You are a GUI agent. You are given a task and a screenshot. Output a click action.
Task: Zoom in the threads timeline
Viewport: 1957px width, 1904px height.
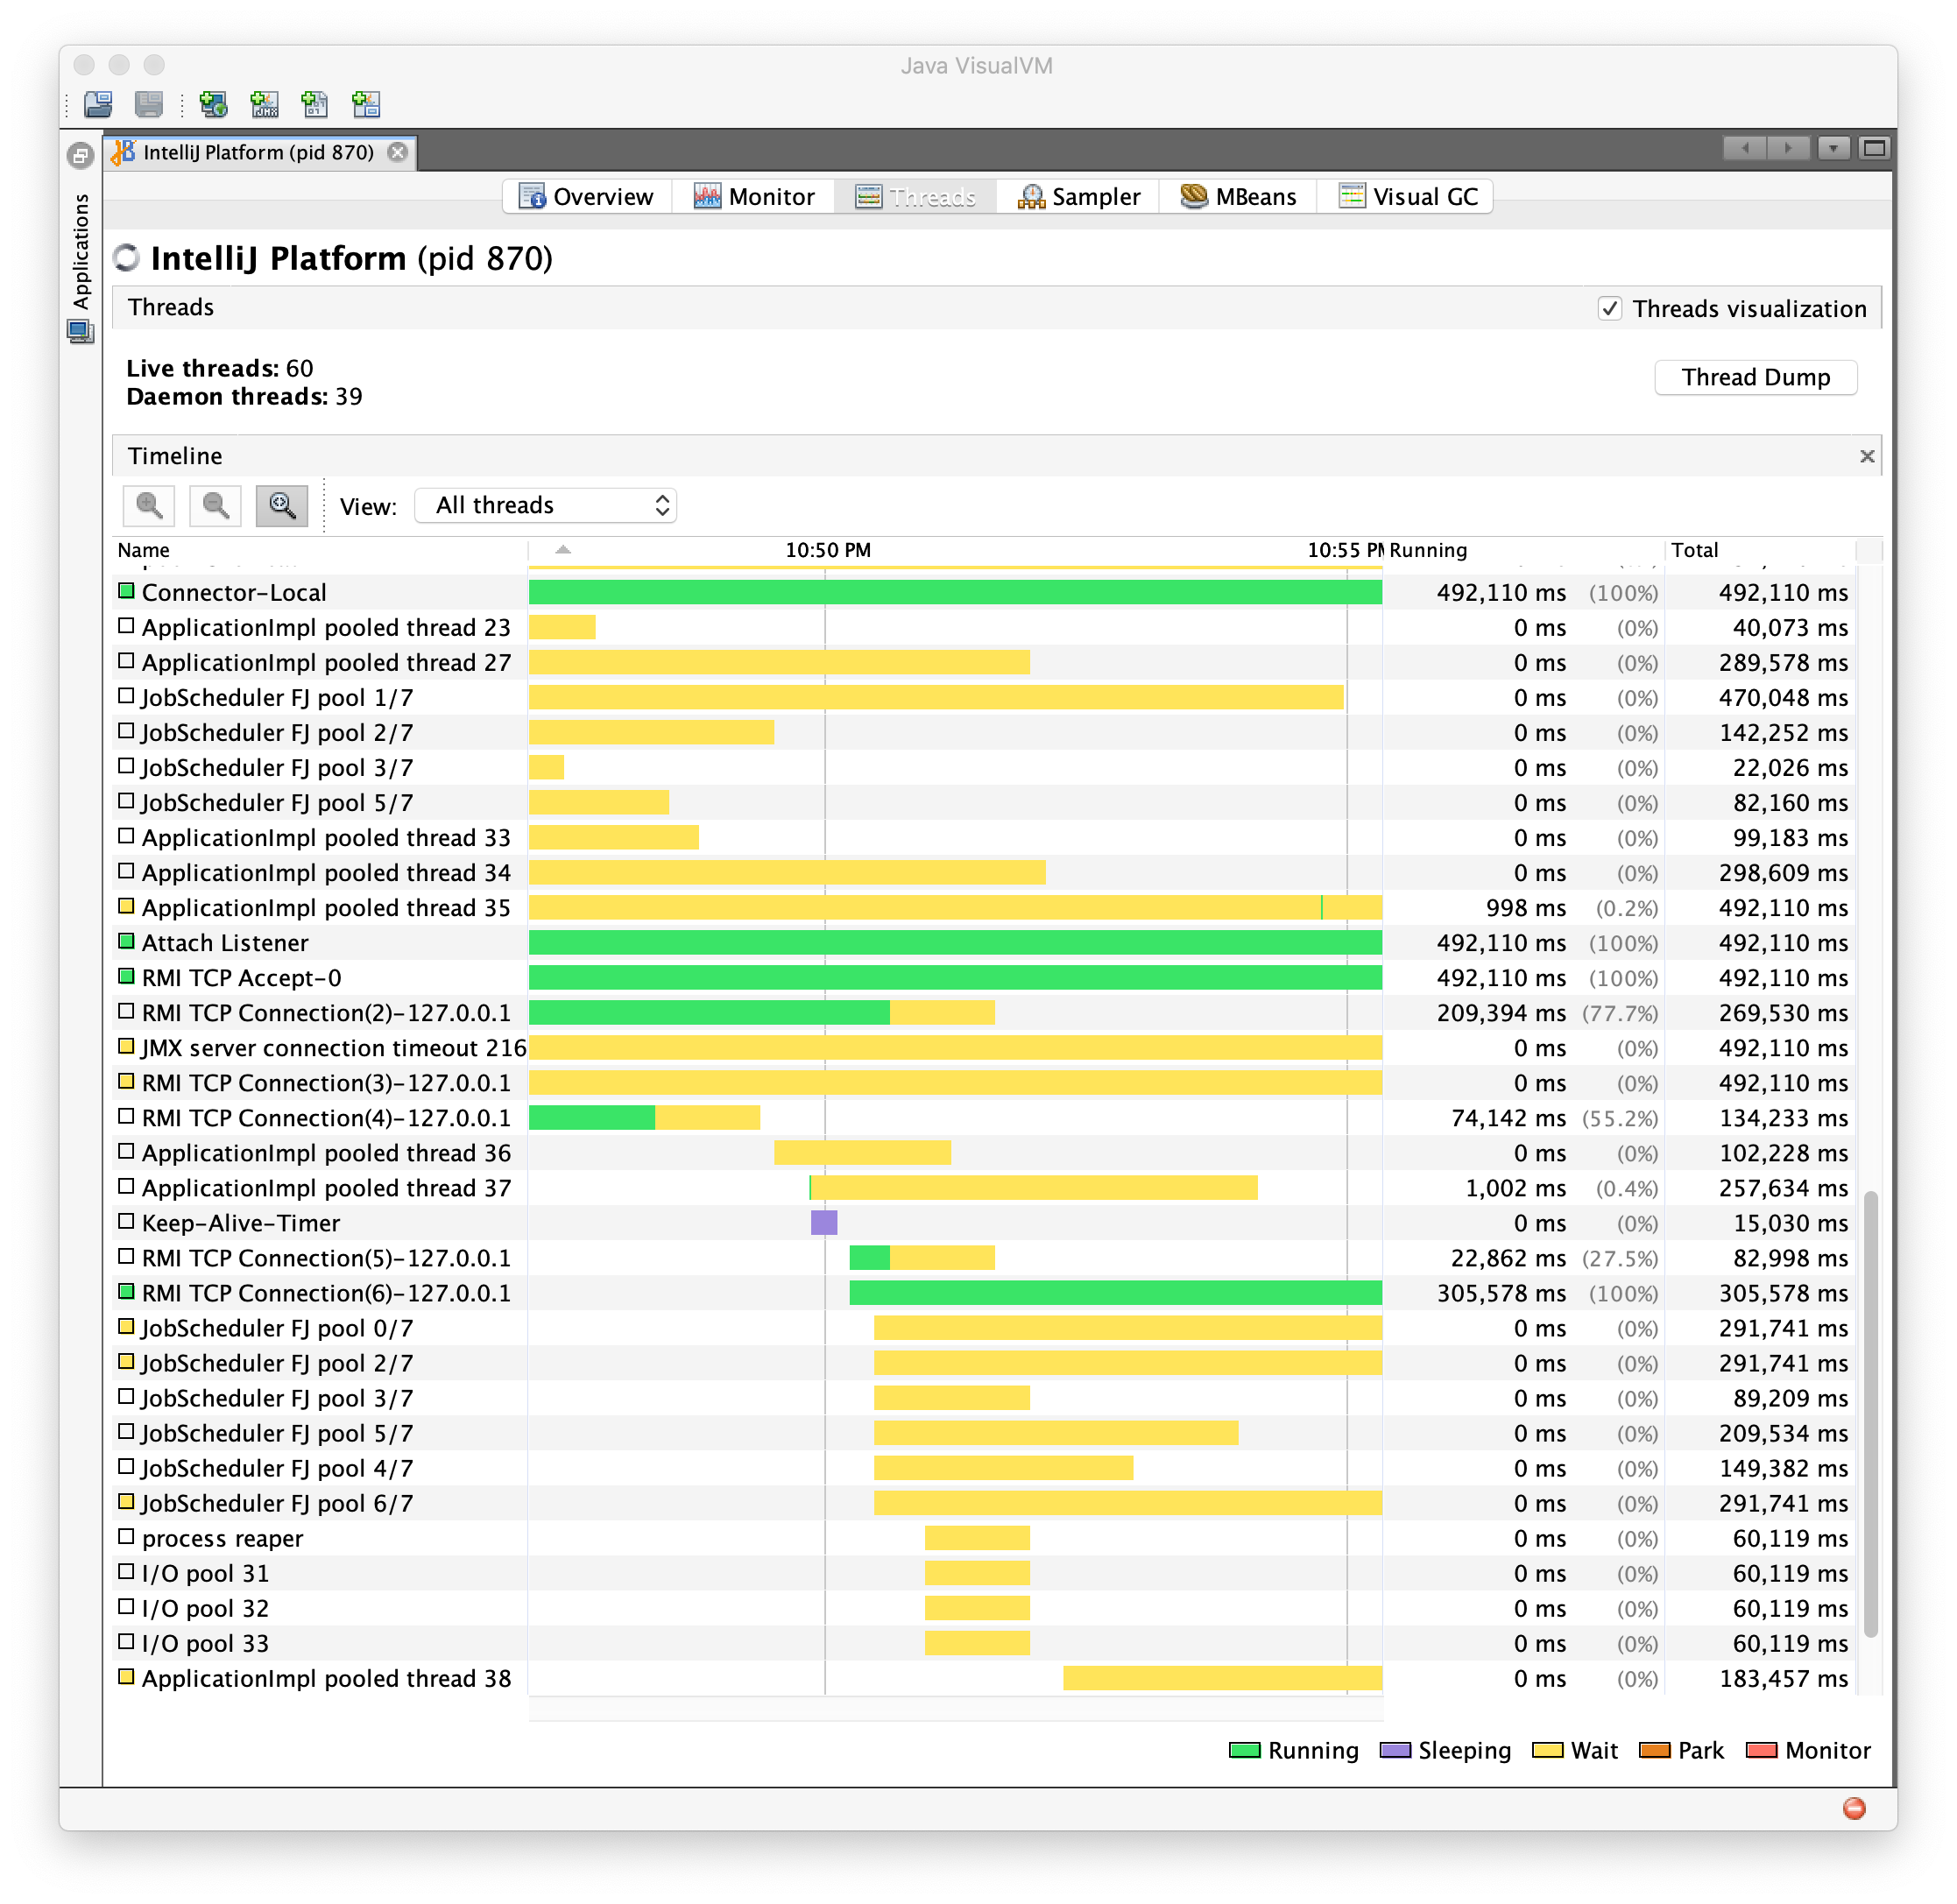pyautogui.click(x=149, y=505)
